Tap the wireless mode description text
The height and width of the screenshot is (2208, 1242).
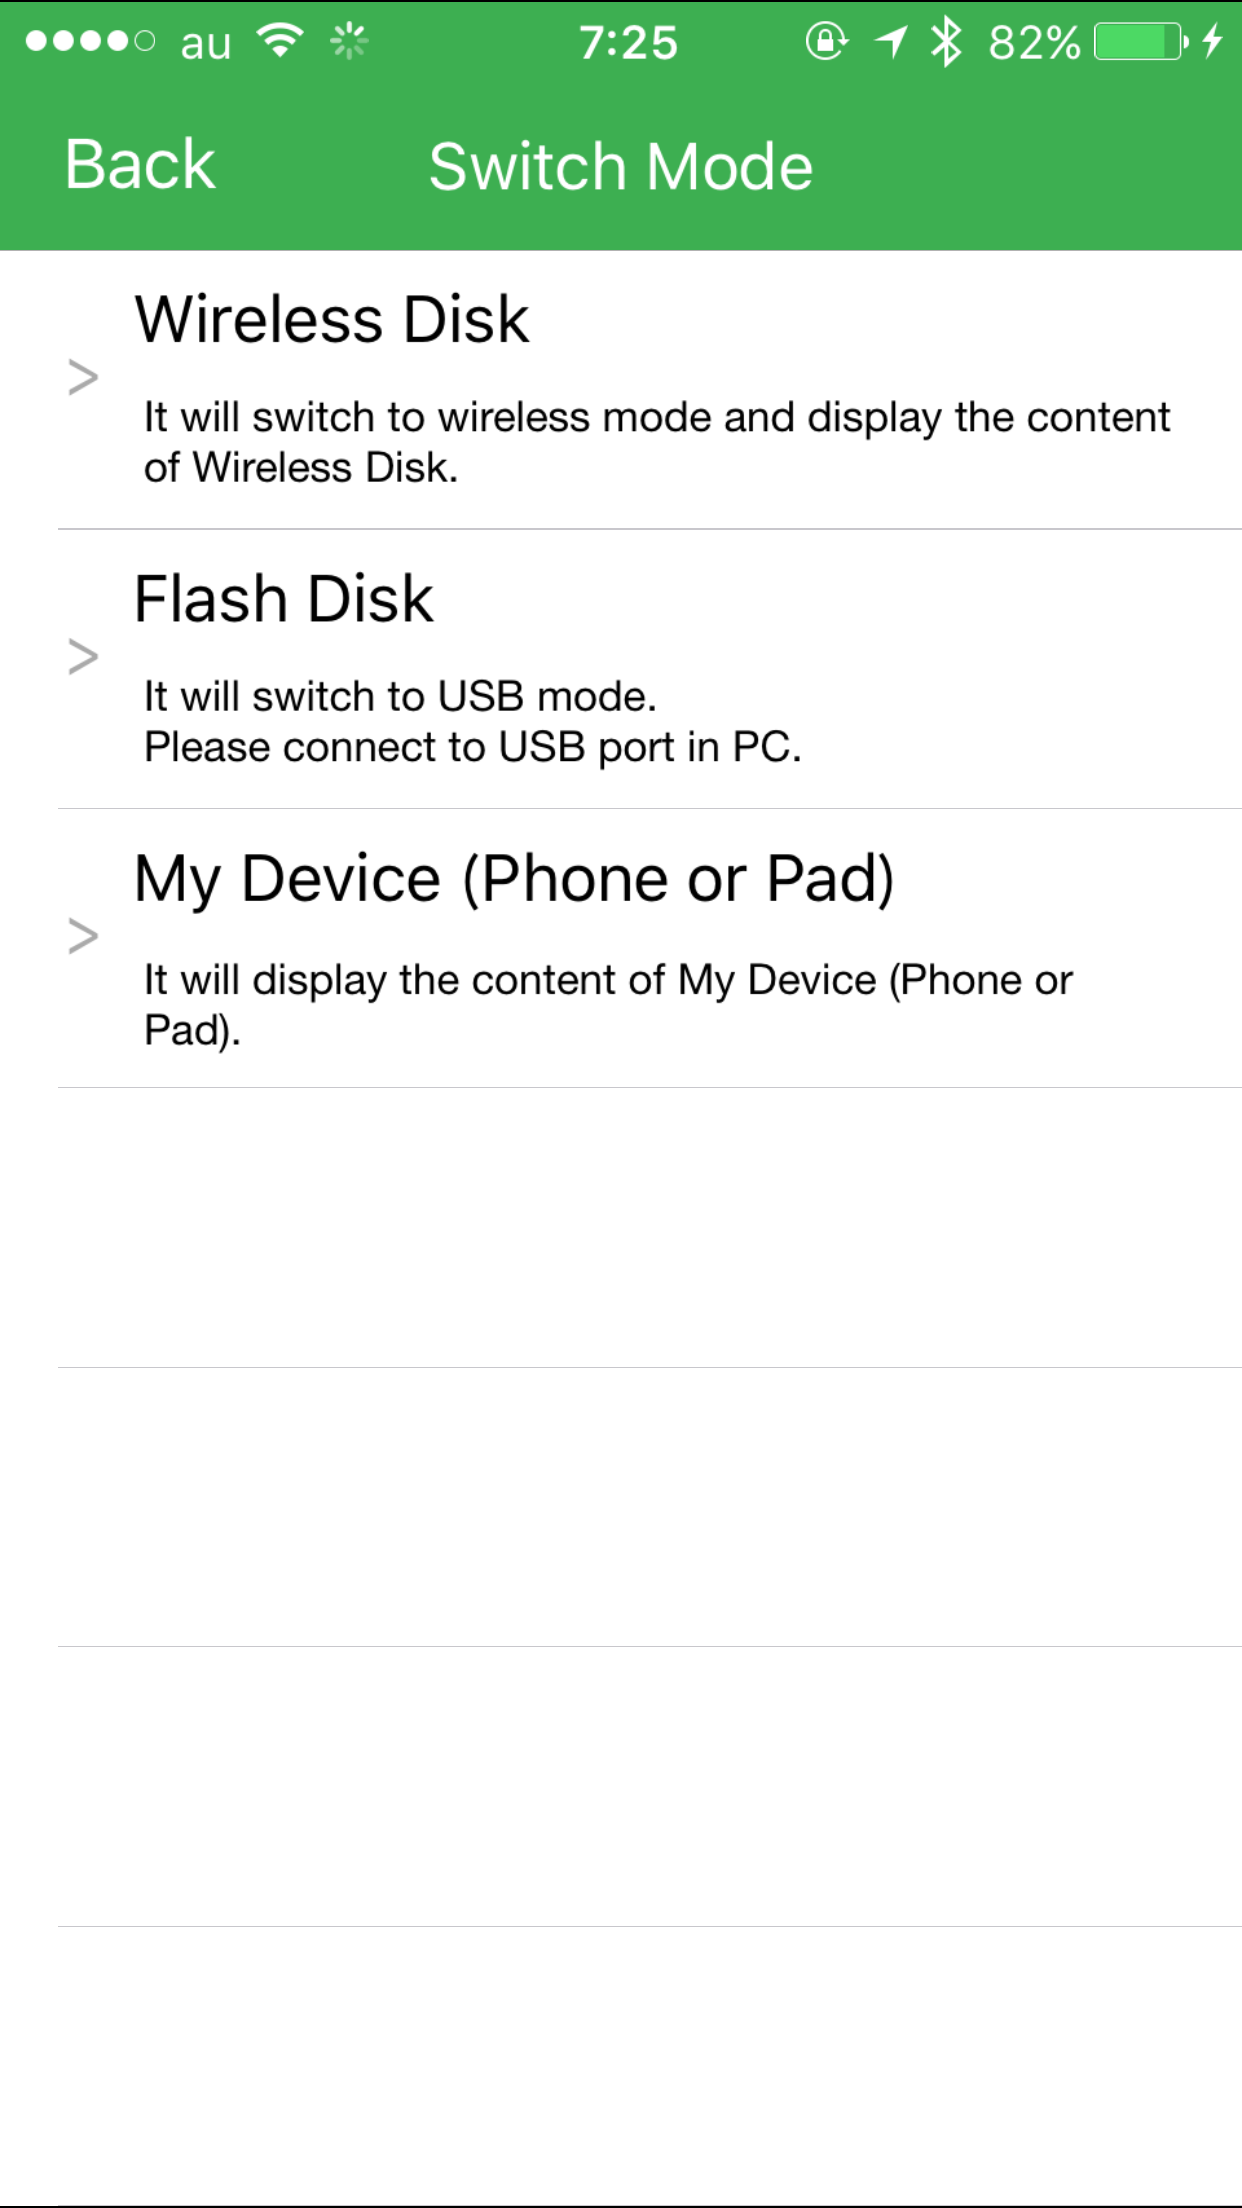(x=656, y=442)
